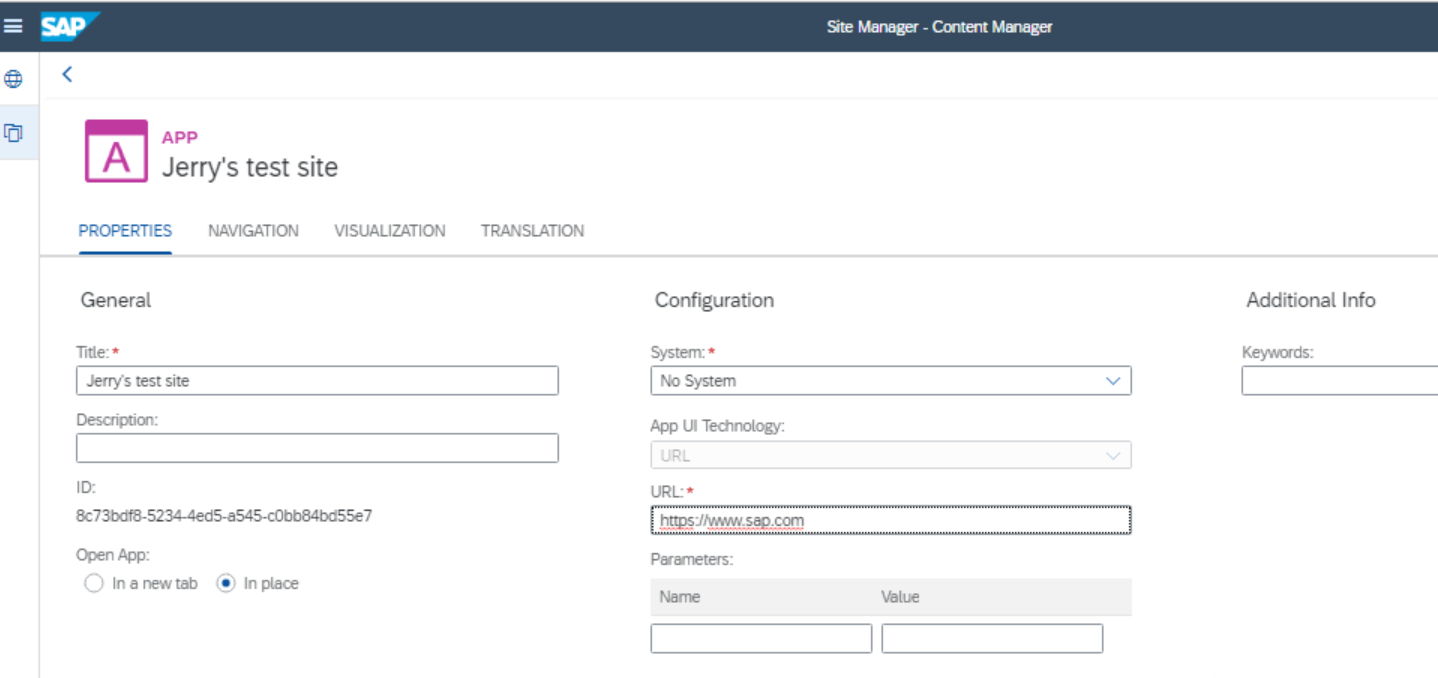The height and width of the screenshot is (678, 1438).
Task: Click the Keywords input field
Action: (x=1340, y=381)
